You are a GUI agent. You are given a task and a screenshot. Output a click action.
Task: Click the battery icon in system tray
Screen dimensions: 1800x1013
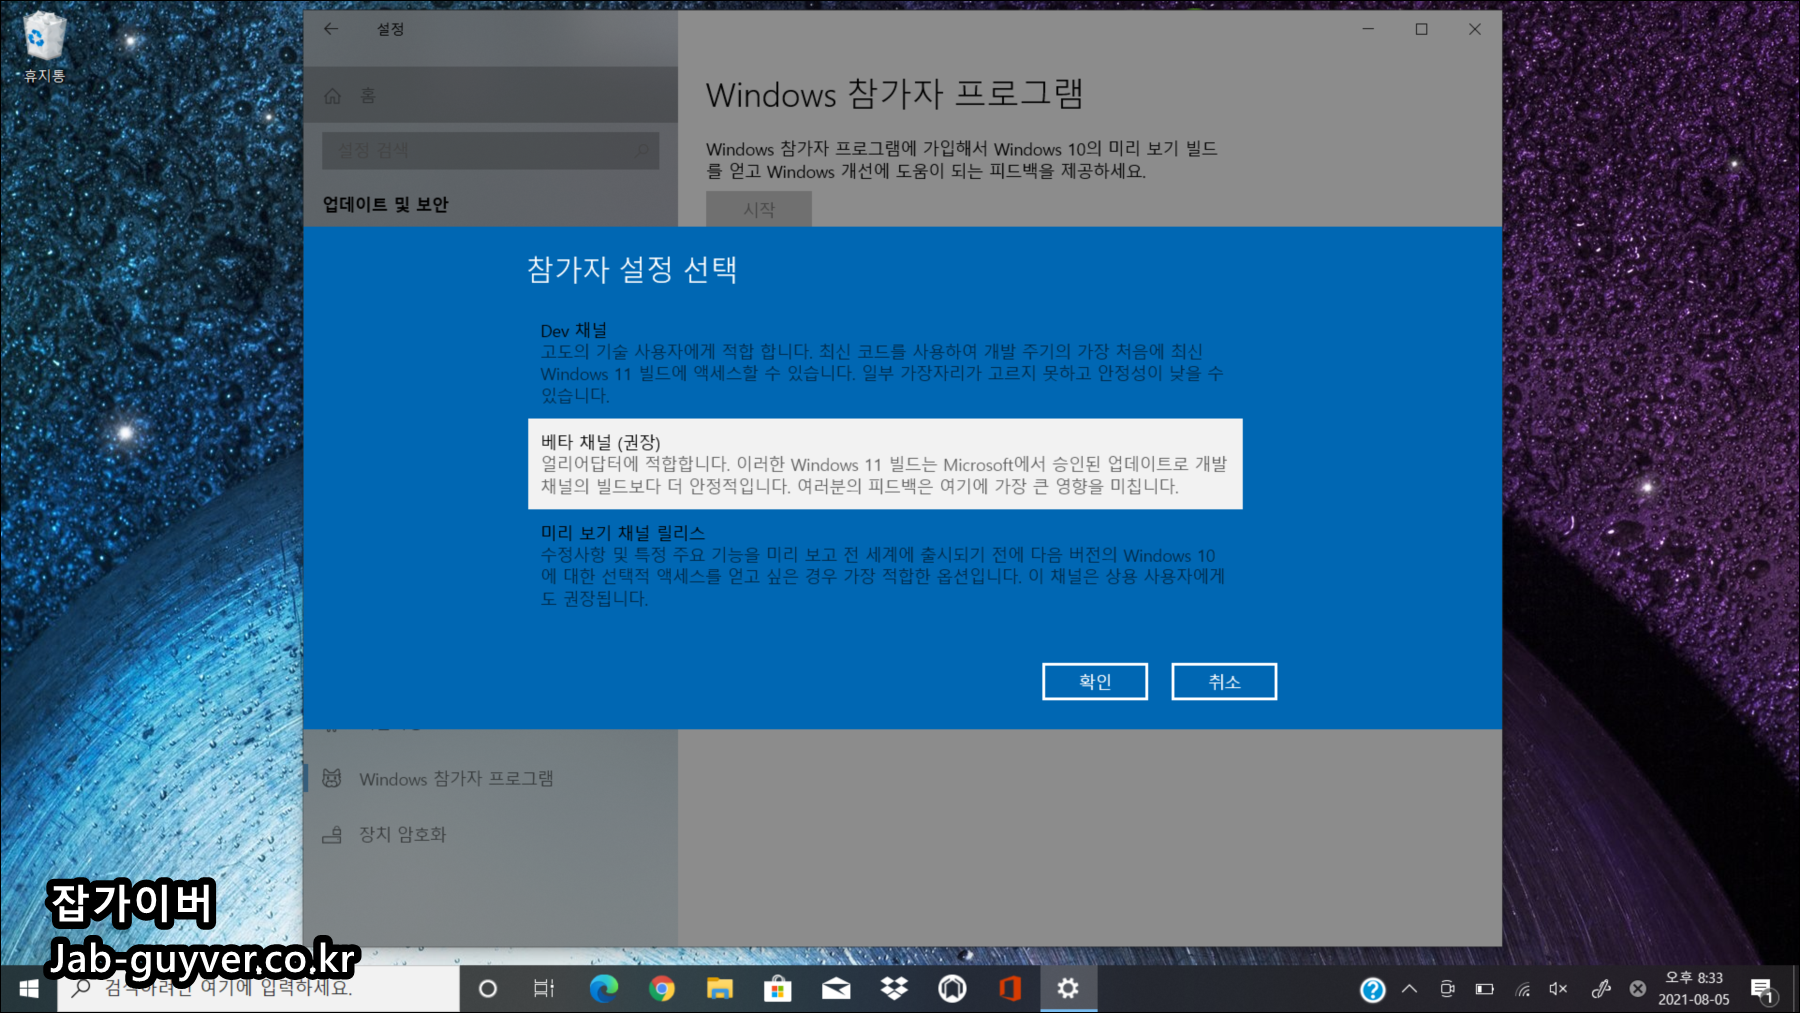point(1485,989)
